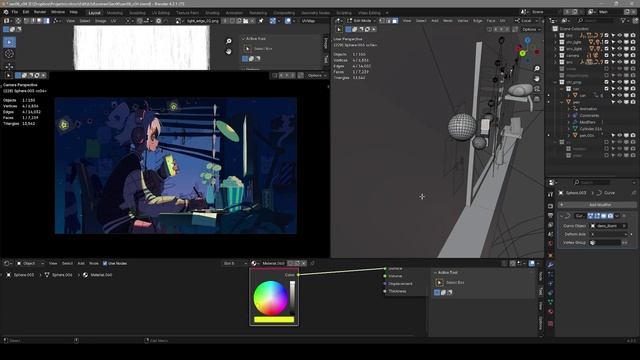Open the Options dropdown in camera viewport
The height and width of the screenshot is (360, 640).
317,76
